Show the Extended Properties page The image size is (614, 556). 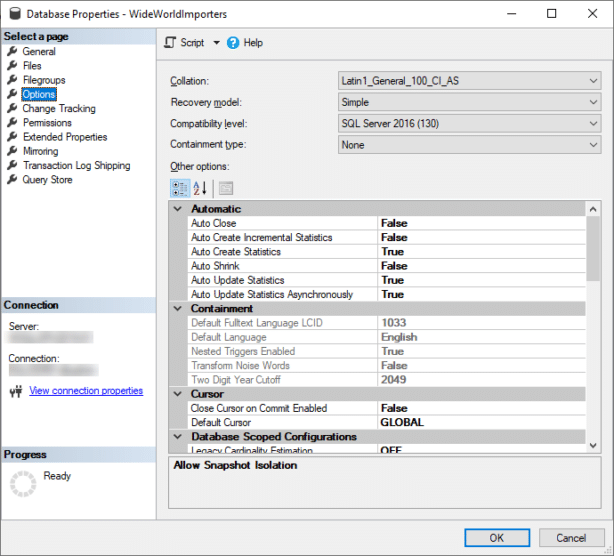tap(65, 137)
